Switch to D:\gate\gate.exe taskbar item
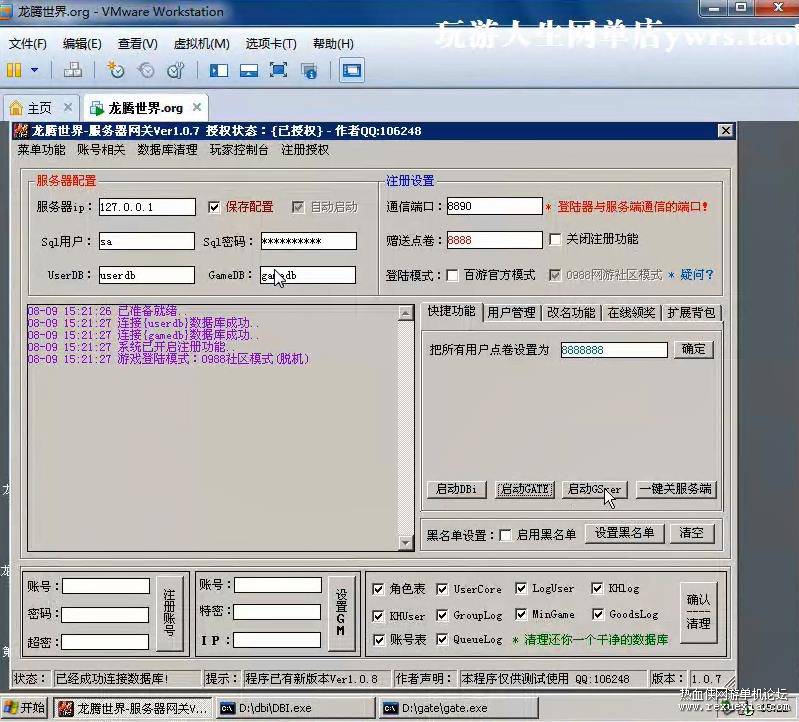 click(x=459, y=708)
